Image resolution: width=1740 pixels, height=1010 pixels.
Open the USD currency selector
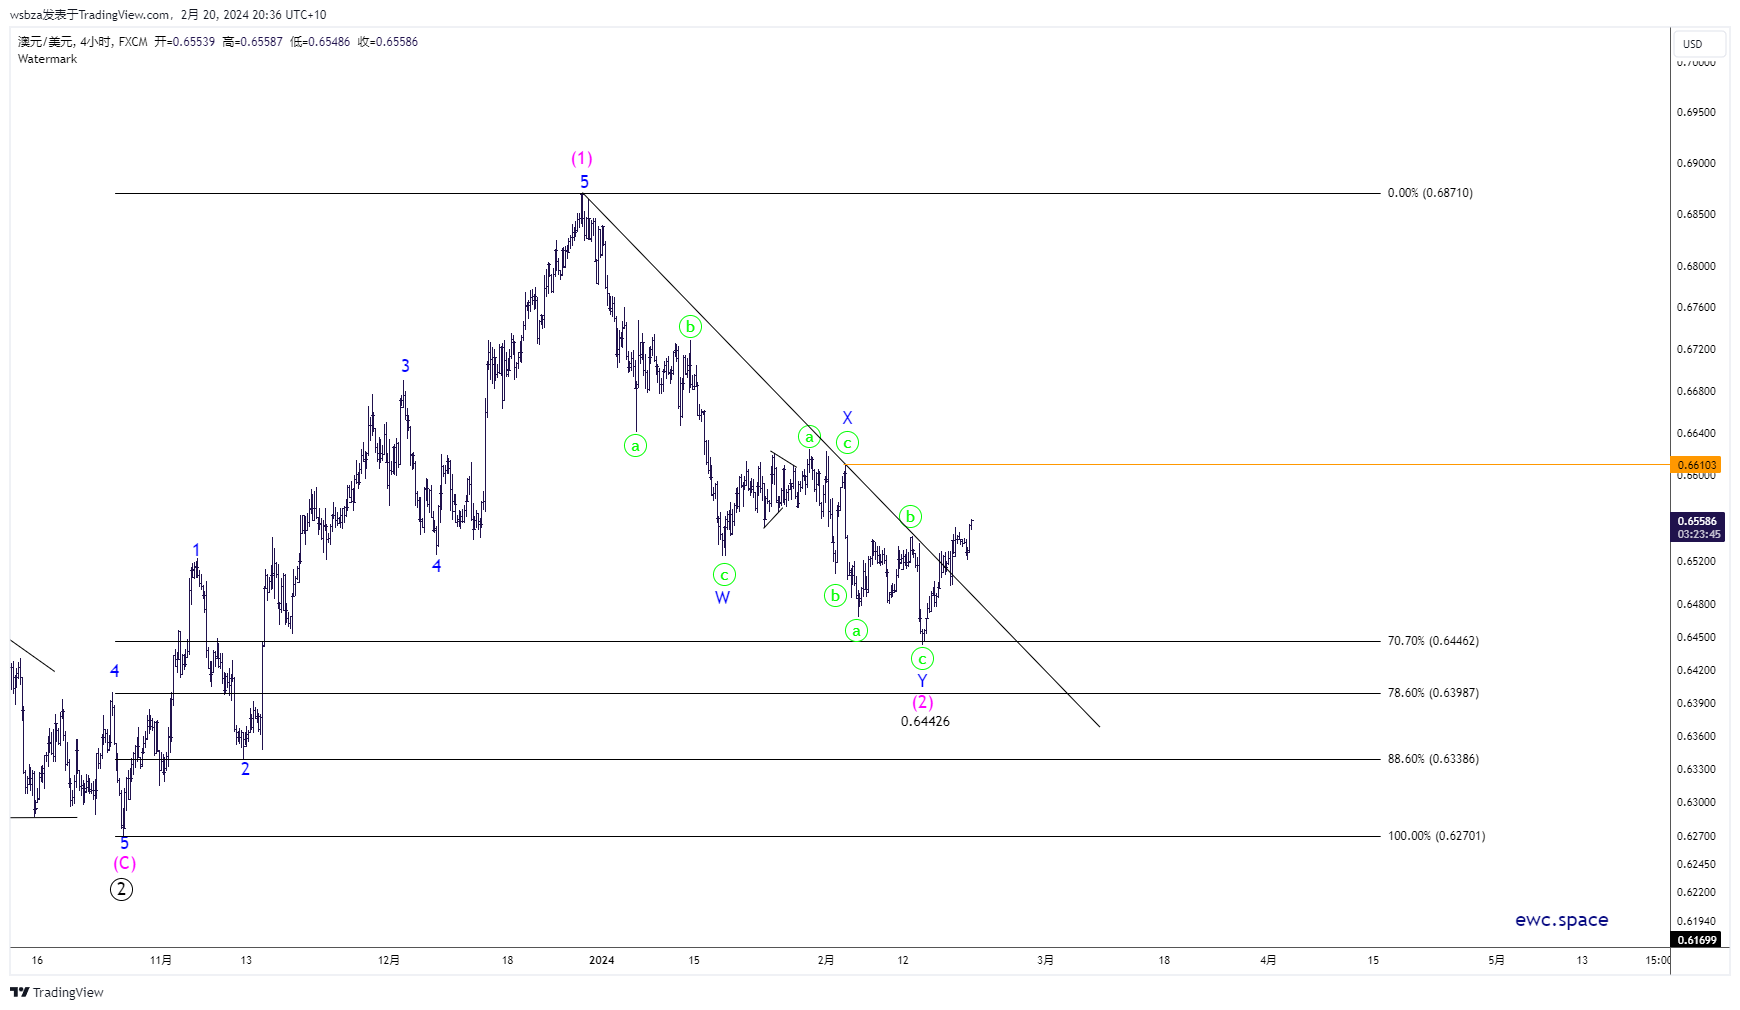[1699, 44]
